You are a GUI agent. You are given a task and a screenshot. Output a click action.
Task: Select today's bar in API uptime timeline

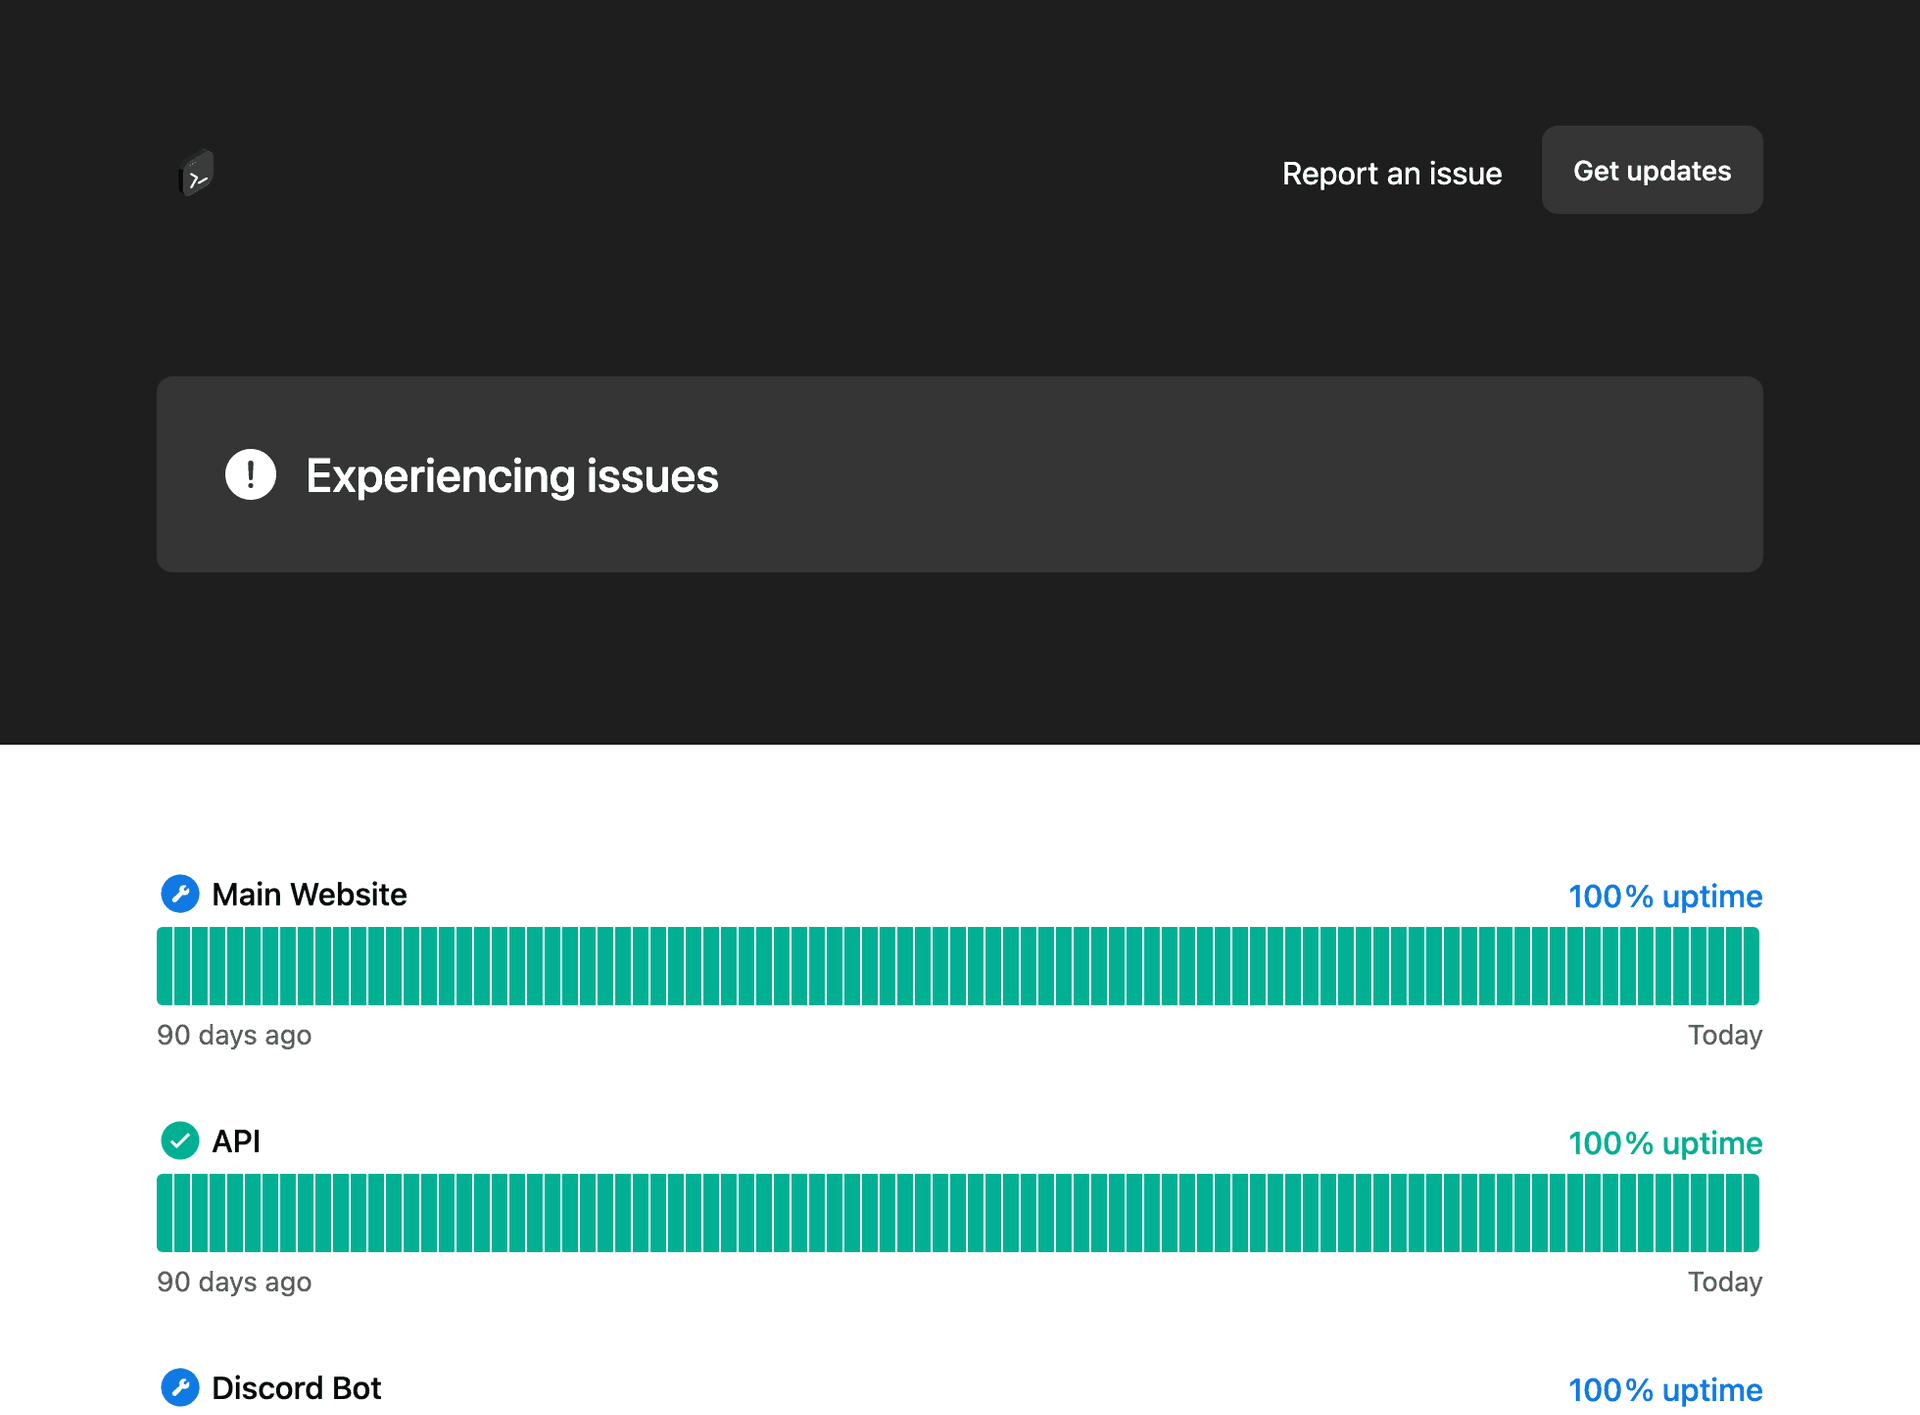pyautogui.click(x=1751, y=1213)
